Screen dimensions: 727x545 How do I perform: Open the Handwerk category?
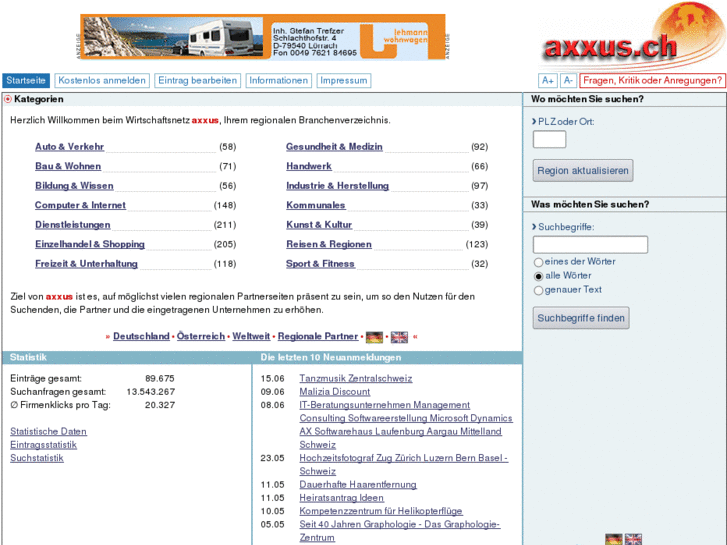tap(309, 166)
